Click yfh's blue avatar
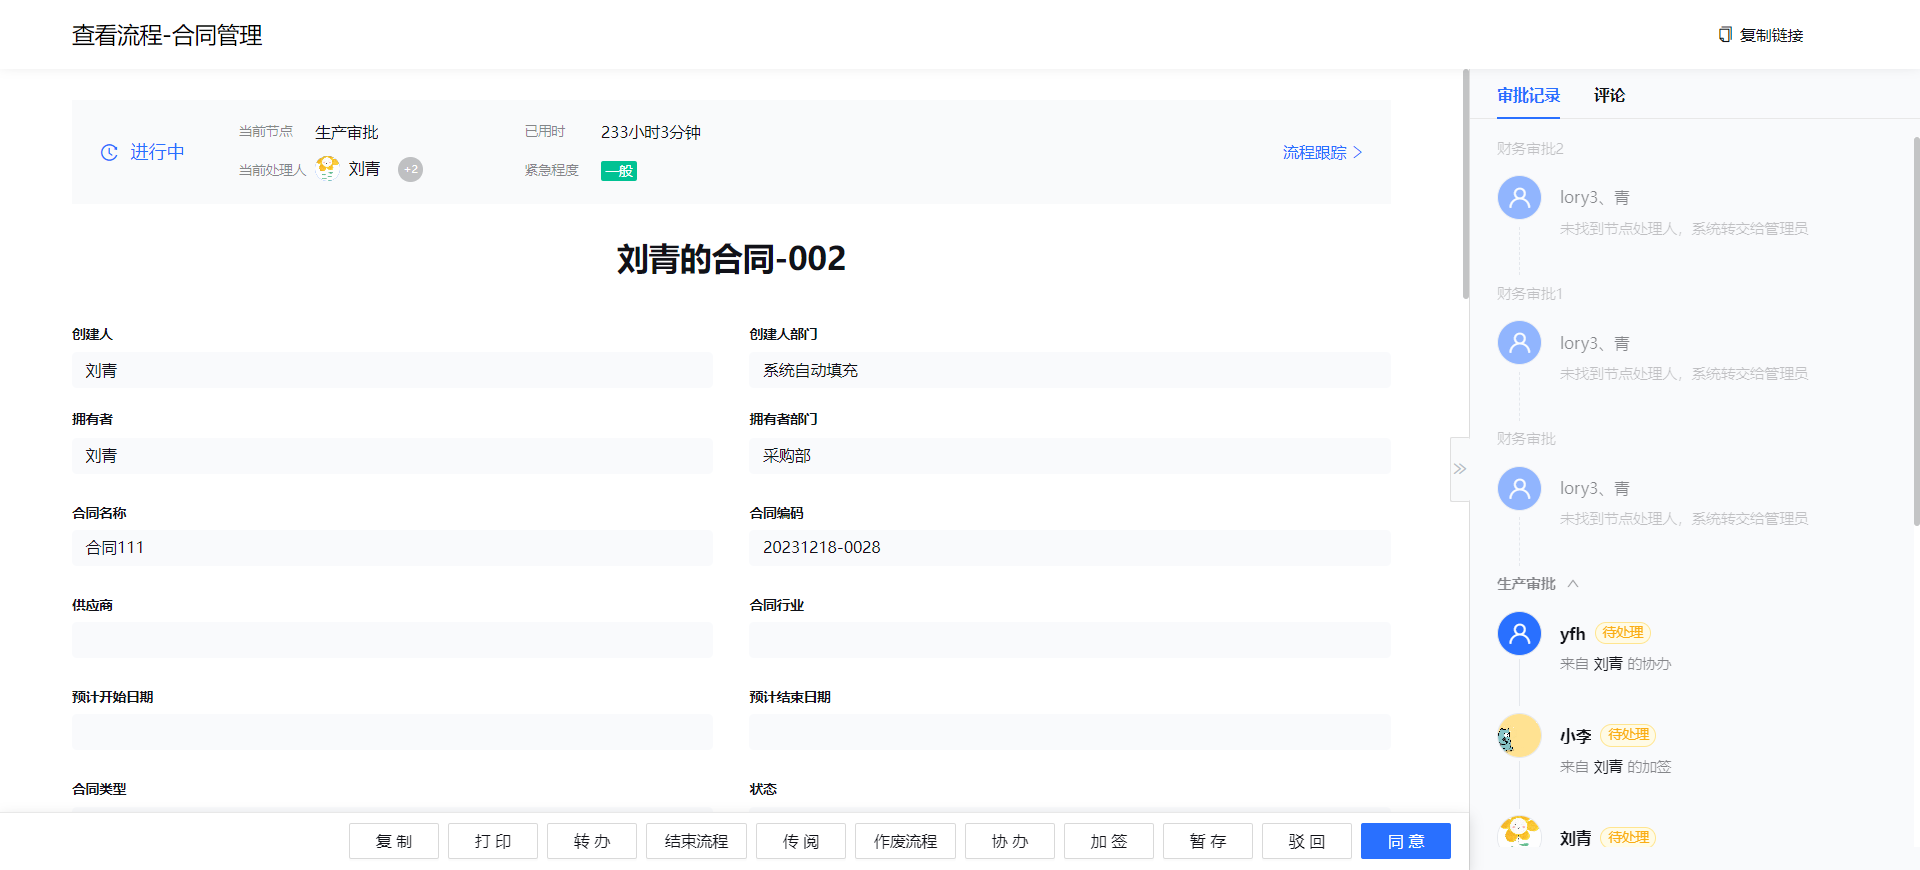This screenshot has width=1920, height=870. [1519, 634]
